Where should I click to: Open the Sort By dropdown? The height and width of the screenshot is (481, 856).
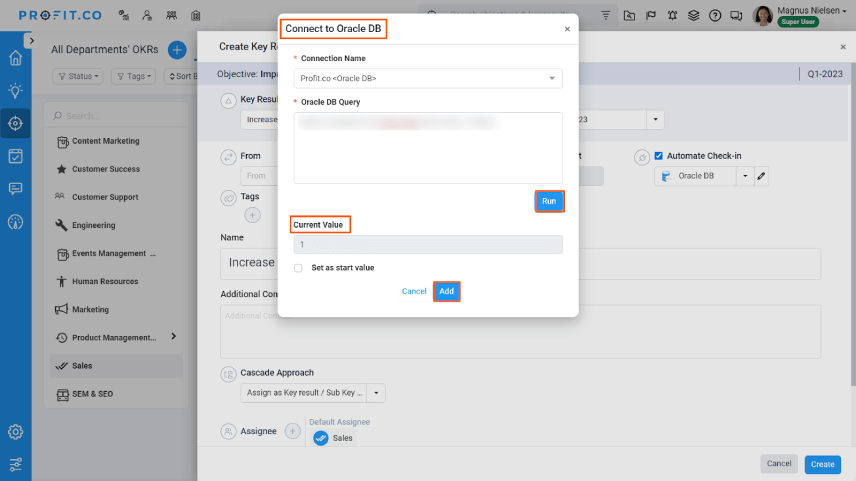(x=181, y=76)
